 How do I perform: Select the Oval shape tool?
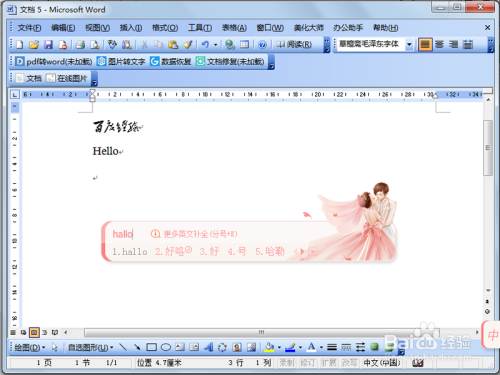tap(166, 347)
